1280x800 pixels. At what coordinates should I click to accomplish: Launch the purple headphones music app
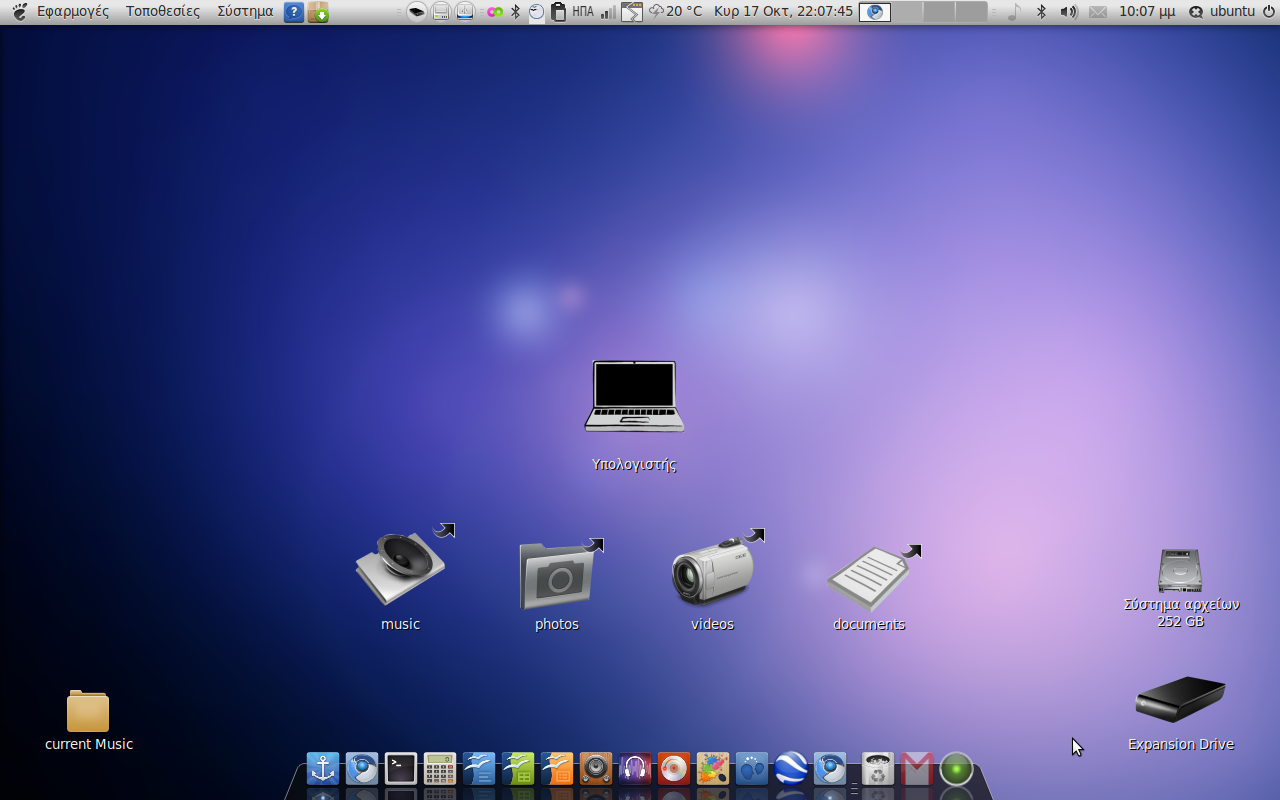click(635, 768)
